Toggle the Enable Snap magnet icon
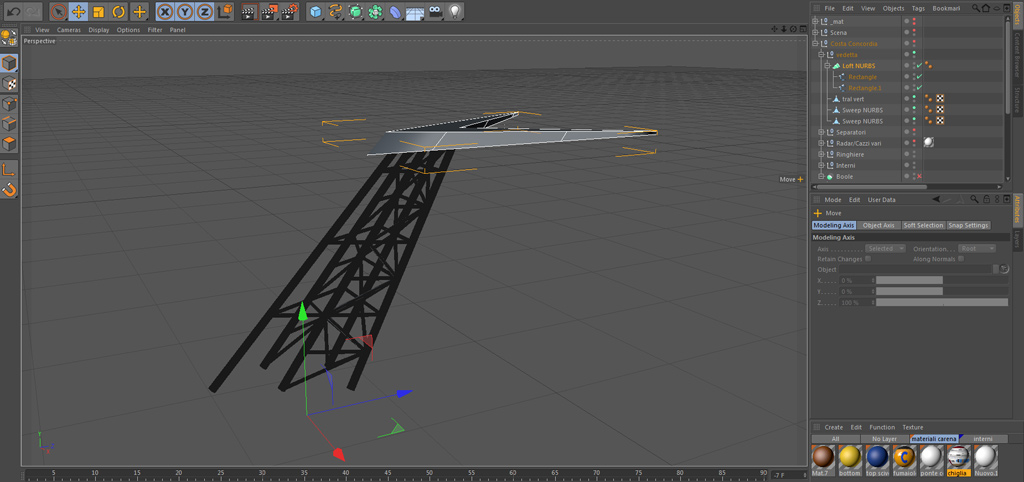This screenshot has height=482, width=1024. click(x=9, y=190)
